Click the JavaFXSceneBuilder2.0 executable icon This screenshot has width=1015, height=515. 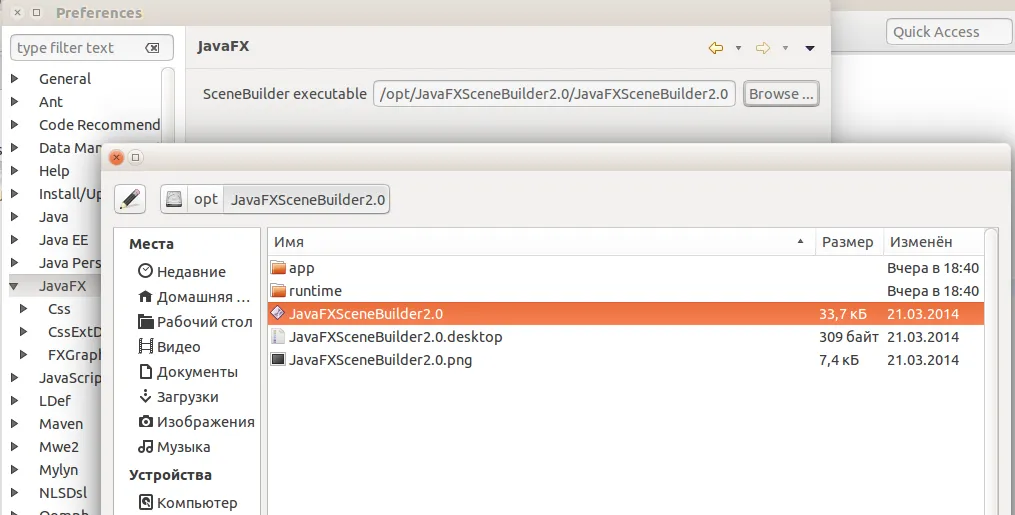pyautogui.click(x=278, y=313)
